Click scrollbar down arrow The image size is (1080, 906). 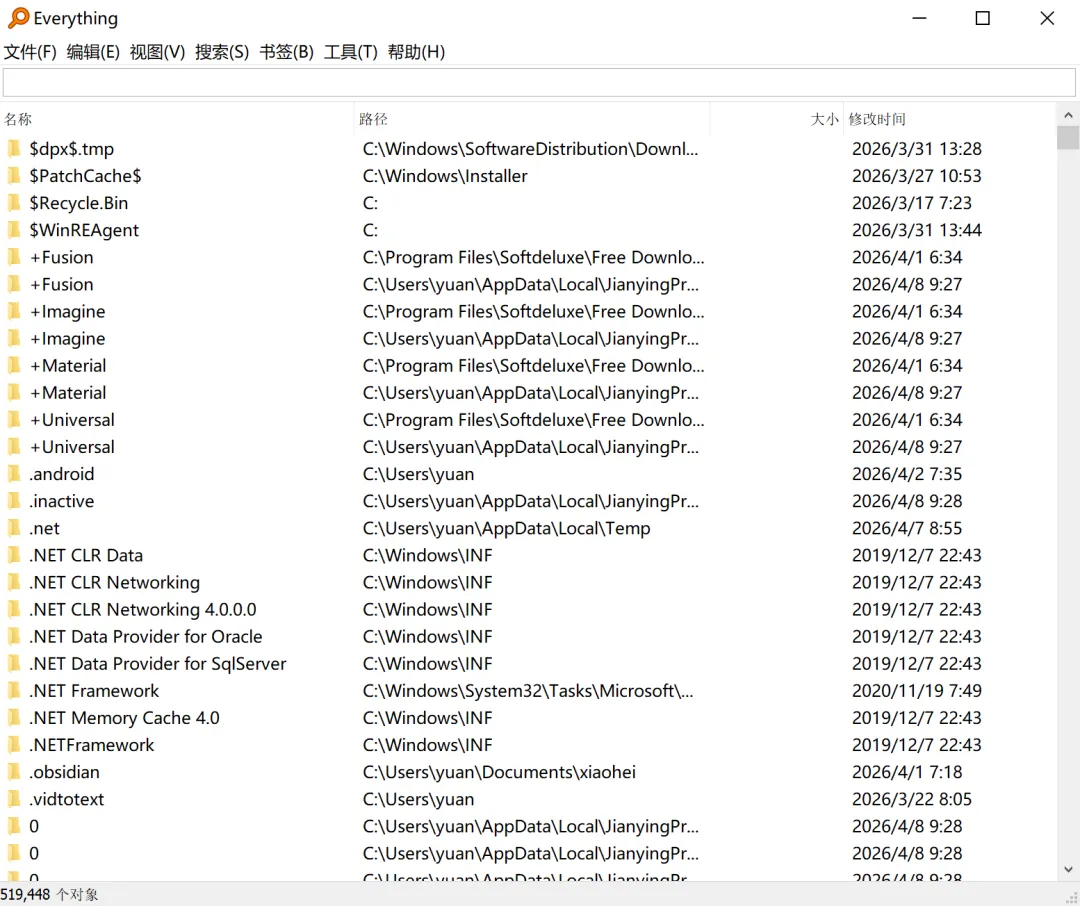pos(1068,869)
